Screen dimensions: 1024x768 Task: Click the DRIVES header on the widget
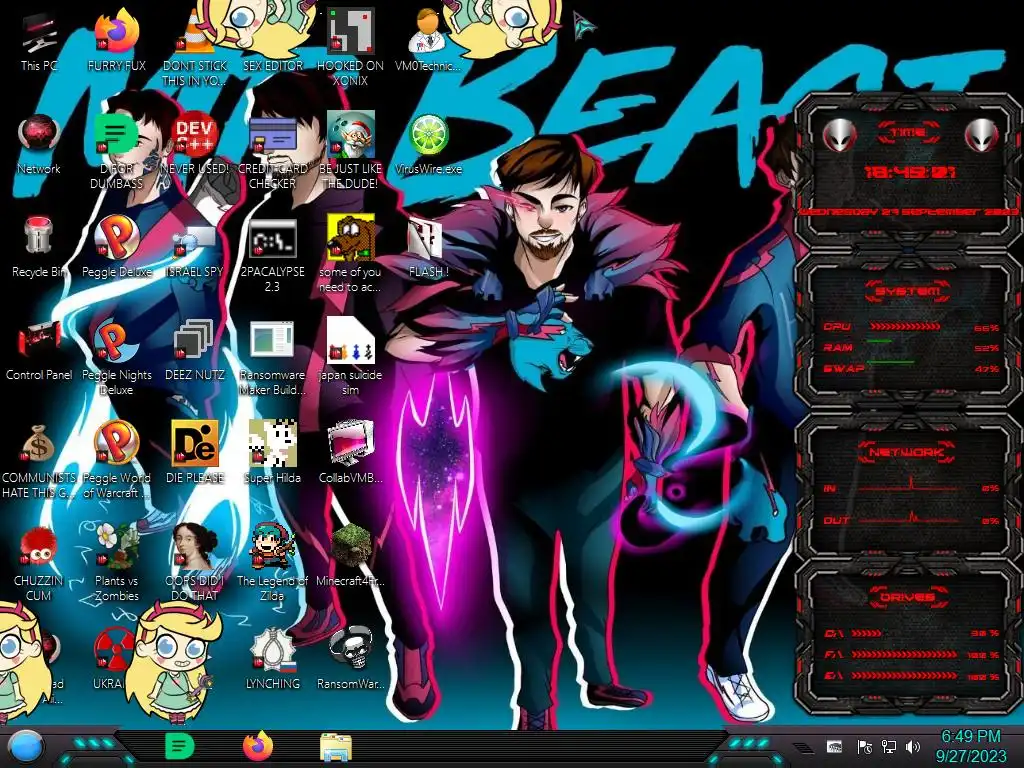tap(908, 598)
